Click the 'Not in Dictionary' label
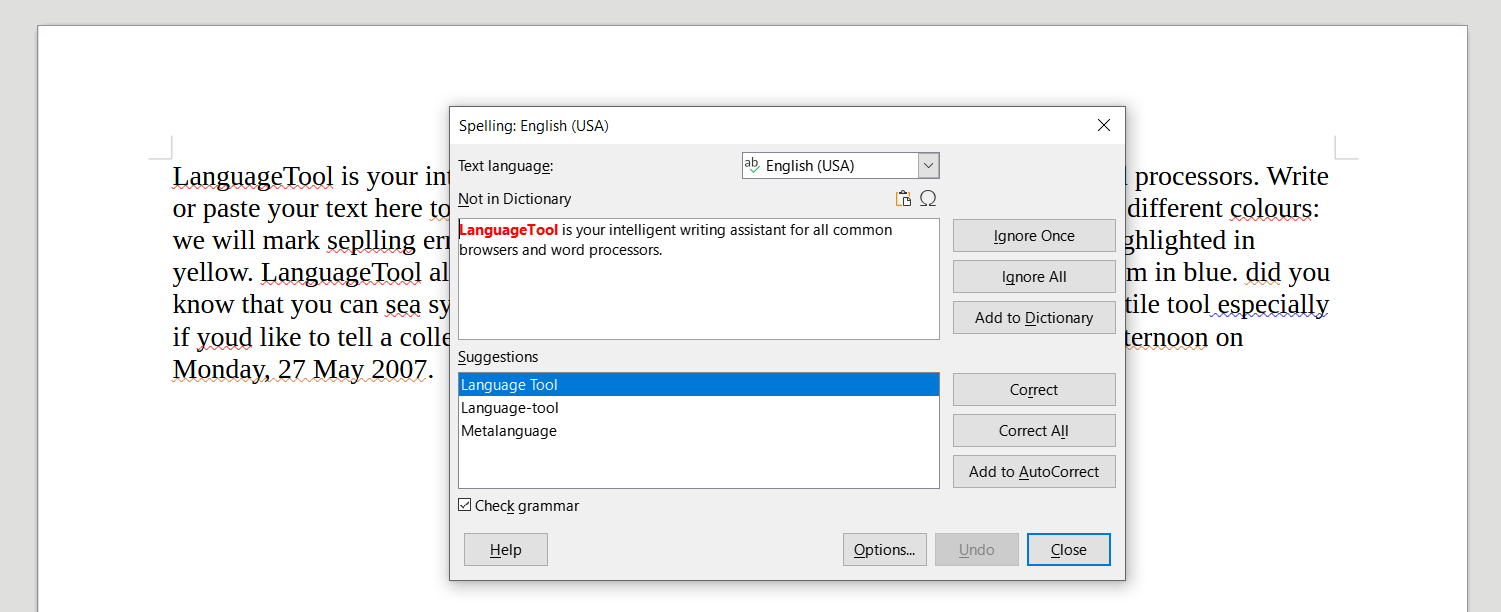Viewport: 1501px width, 612px height. tap(515, 199)
